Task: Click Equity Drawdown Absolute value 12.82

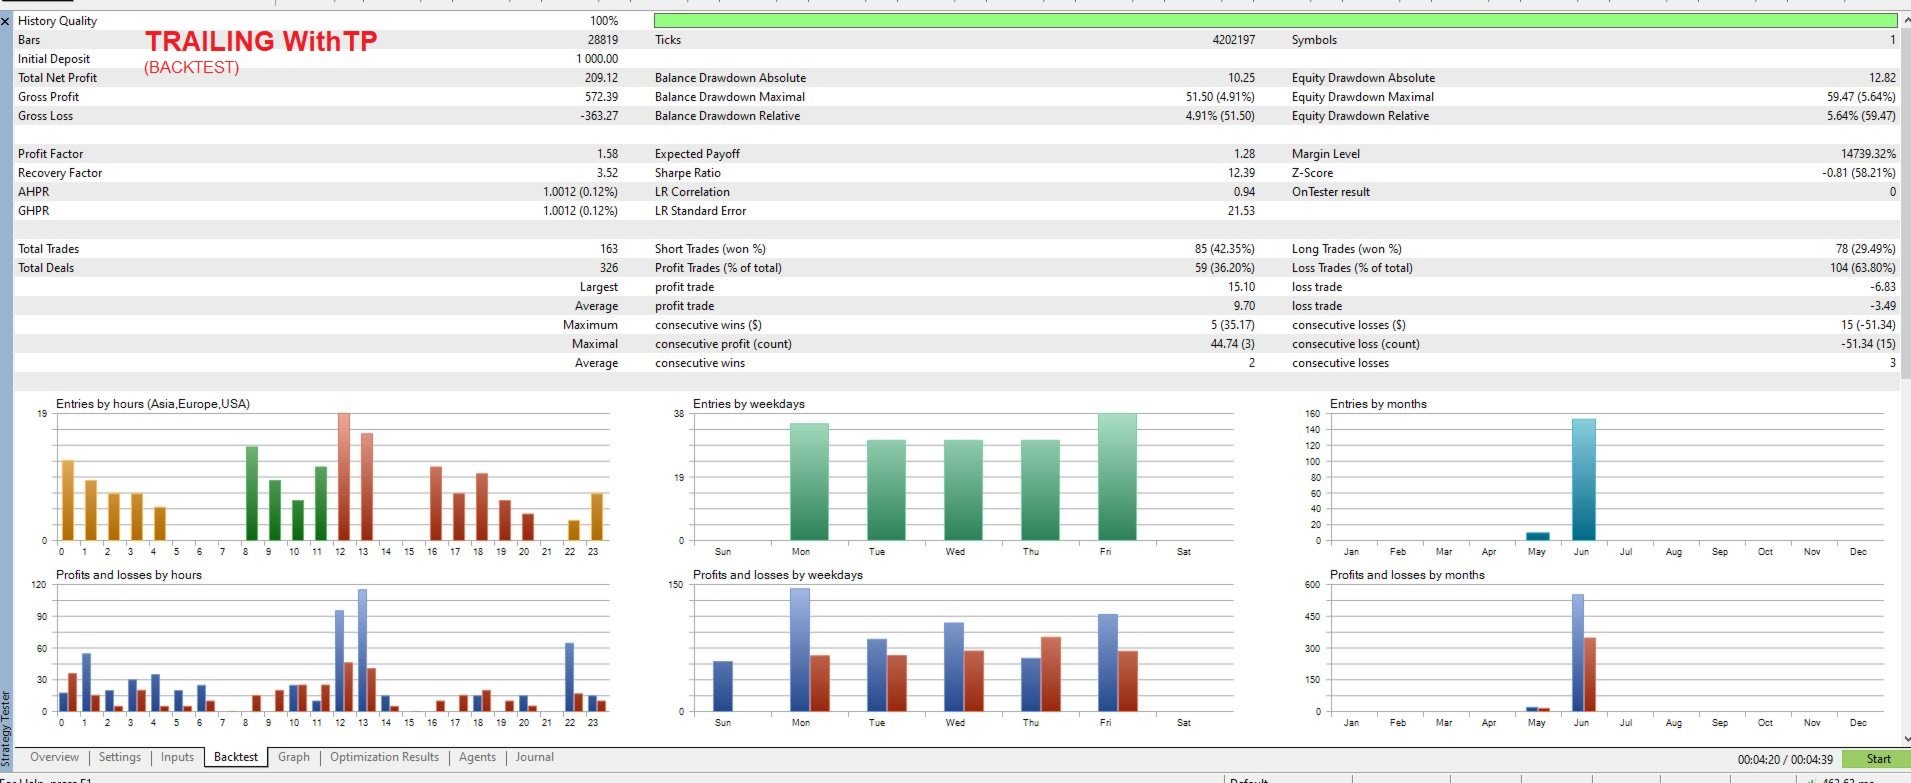Action: pos(1882,78)
